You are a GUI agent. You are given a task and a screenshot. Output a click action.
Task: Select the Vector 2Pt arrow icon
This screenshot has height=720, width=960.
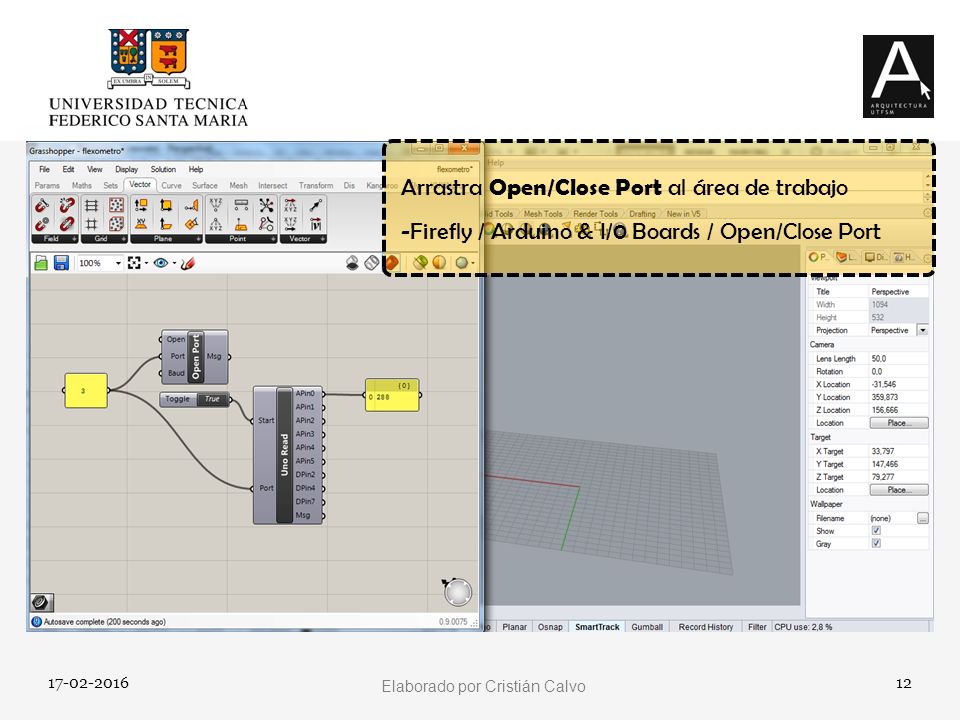(316, 205)
